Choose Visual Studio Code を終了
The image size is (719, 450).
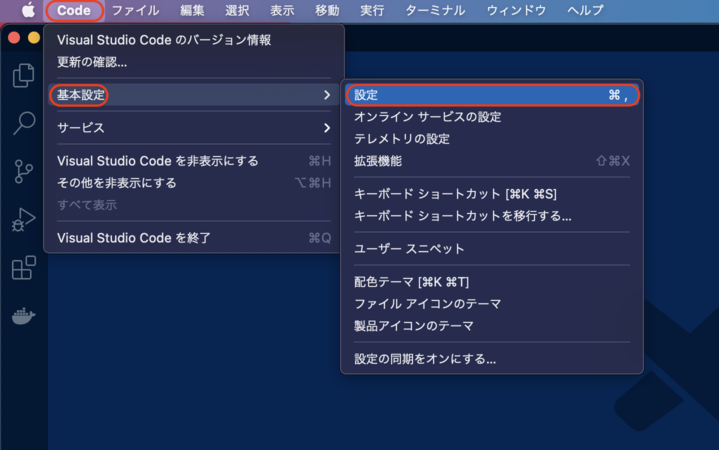click(x=194, y=238)
